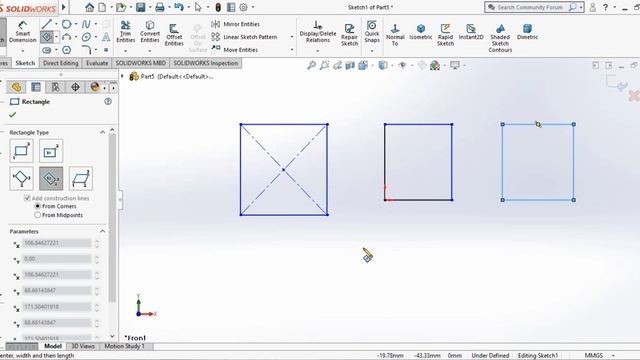Open Trim Entities dropdown arrow
The image size is (640, 360).
[x=125, y=51]
